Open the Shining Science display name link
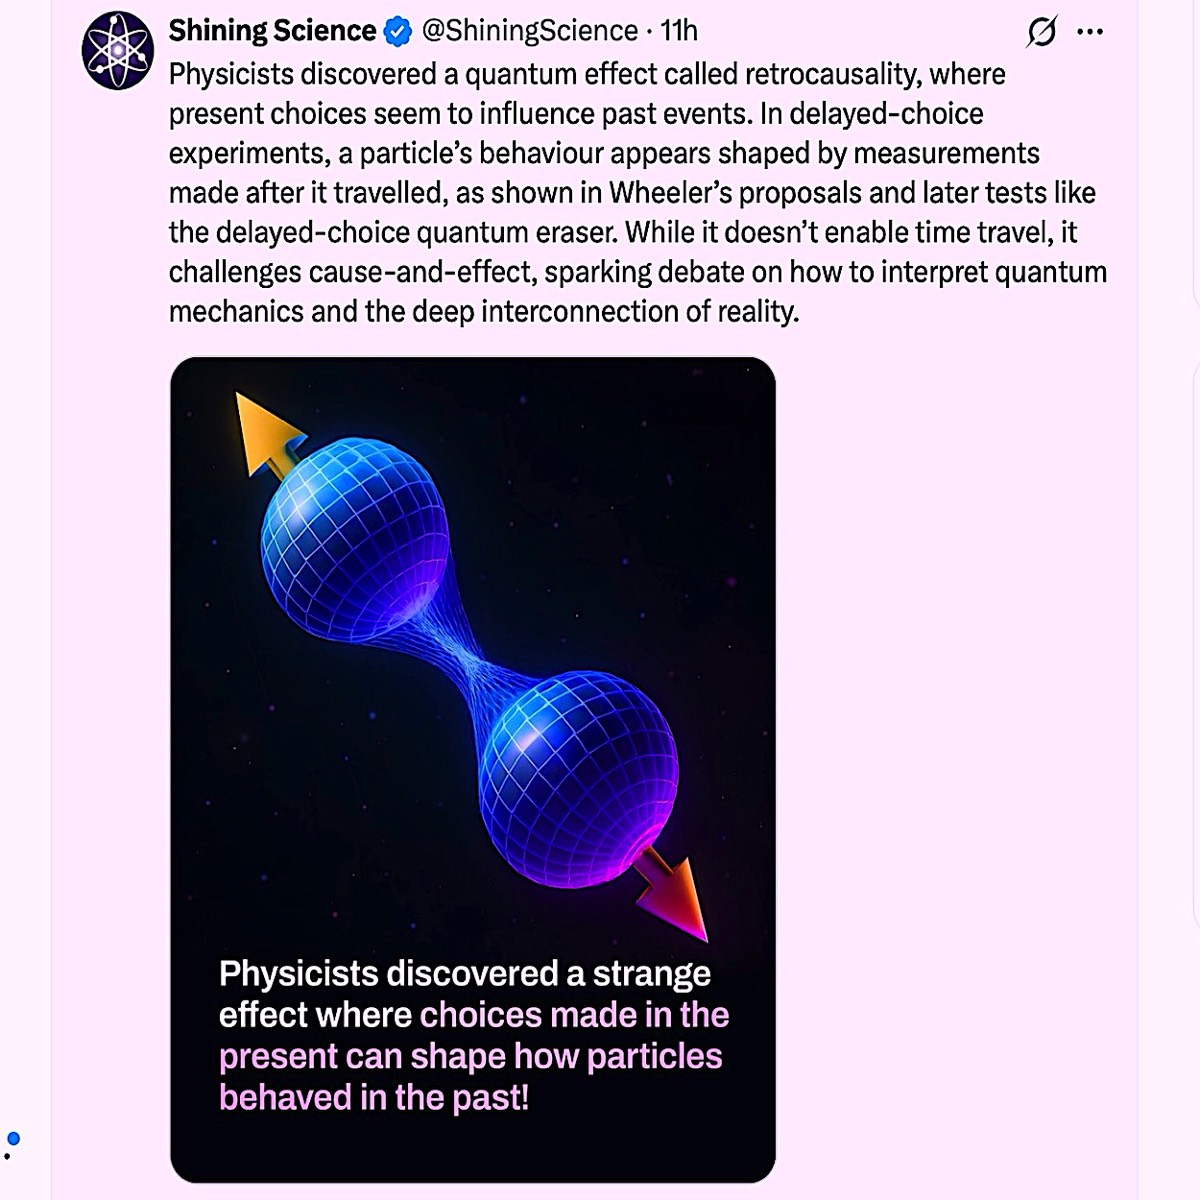This screenshot has width=1200, height=1200. [272, 32]
